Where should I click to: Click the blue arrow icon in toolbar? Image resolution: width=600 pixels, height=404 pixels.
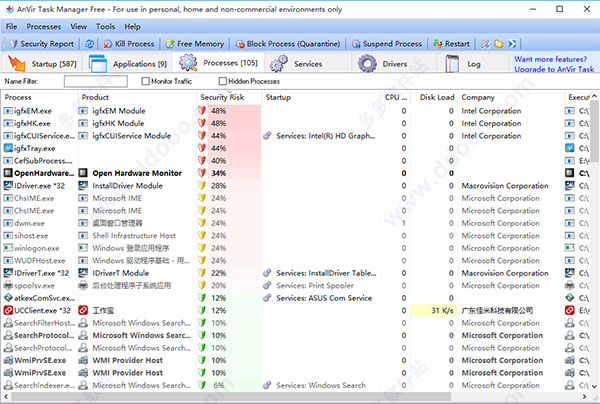coord(512,44)
